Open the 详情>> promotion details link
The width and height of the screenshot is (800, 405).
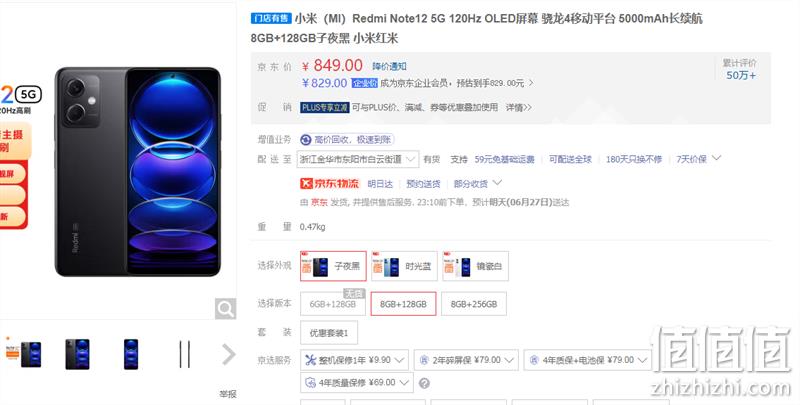[x=518, y=108]
